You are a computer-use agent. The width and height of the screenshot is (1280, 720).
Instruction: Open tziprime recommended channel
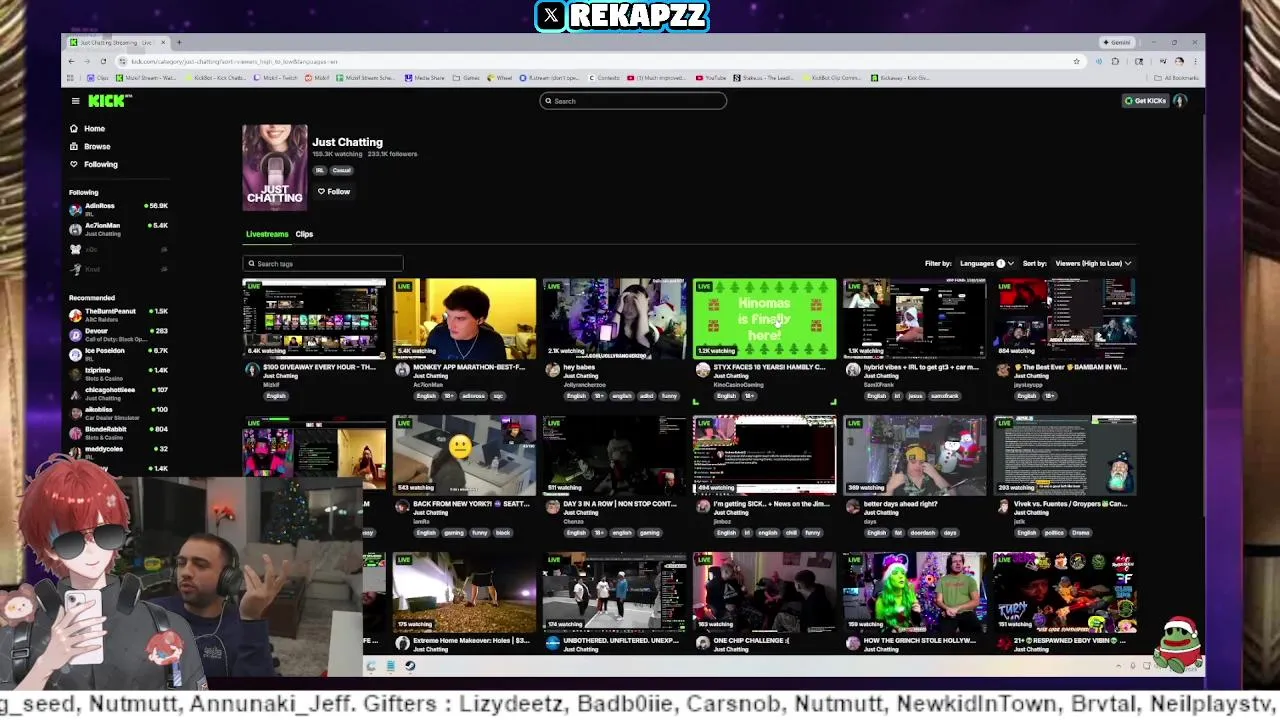tap(118, 374)
